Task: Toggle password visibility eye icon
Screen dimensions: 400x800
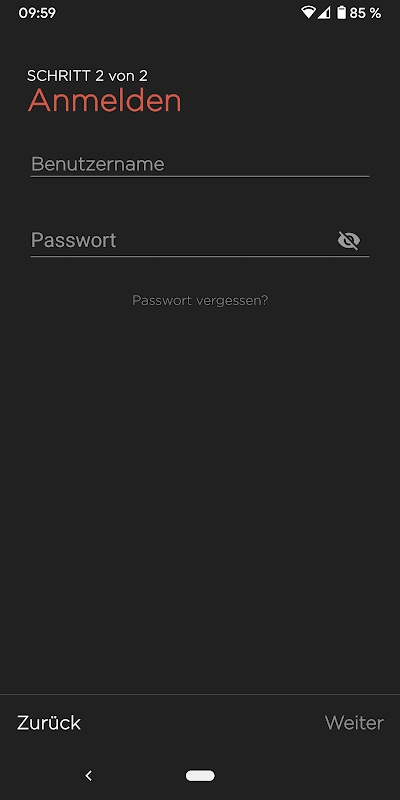Action: (349, 240)
